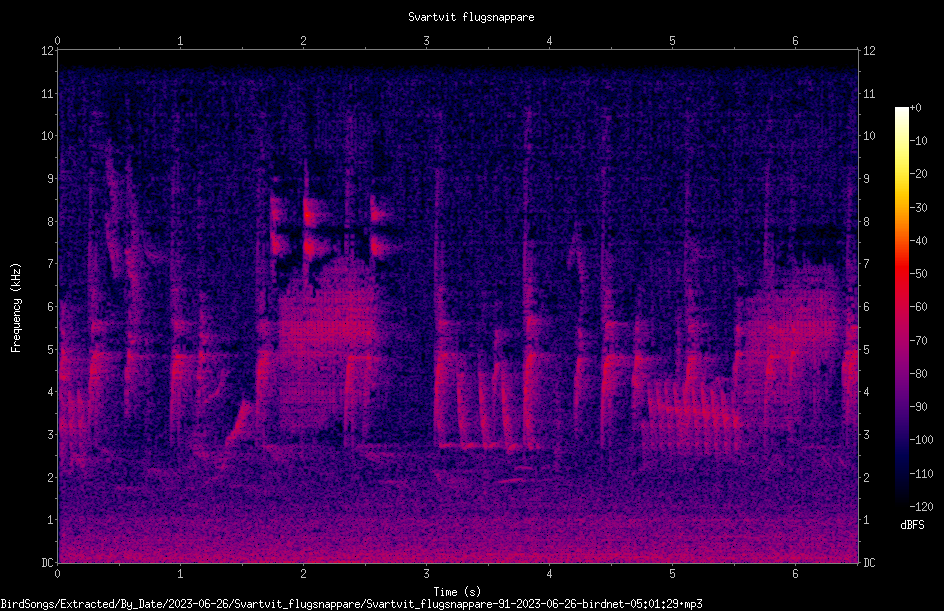Click the '-100' color bar level label

921,440
